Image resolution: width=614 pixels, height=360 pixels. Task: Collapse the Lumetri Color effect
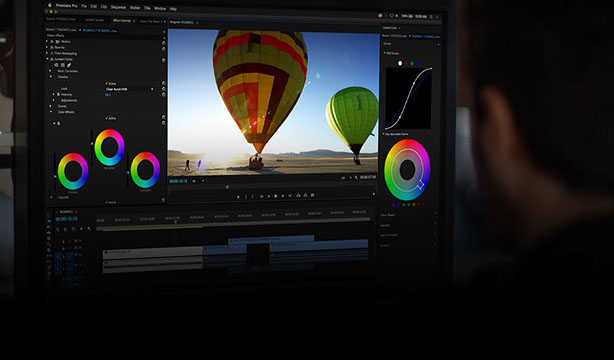[48, 59]
